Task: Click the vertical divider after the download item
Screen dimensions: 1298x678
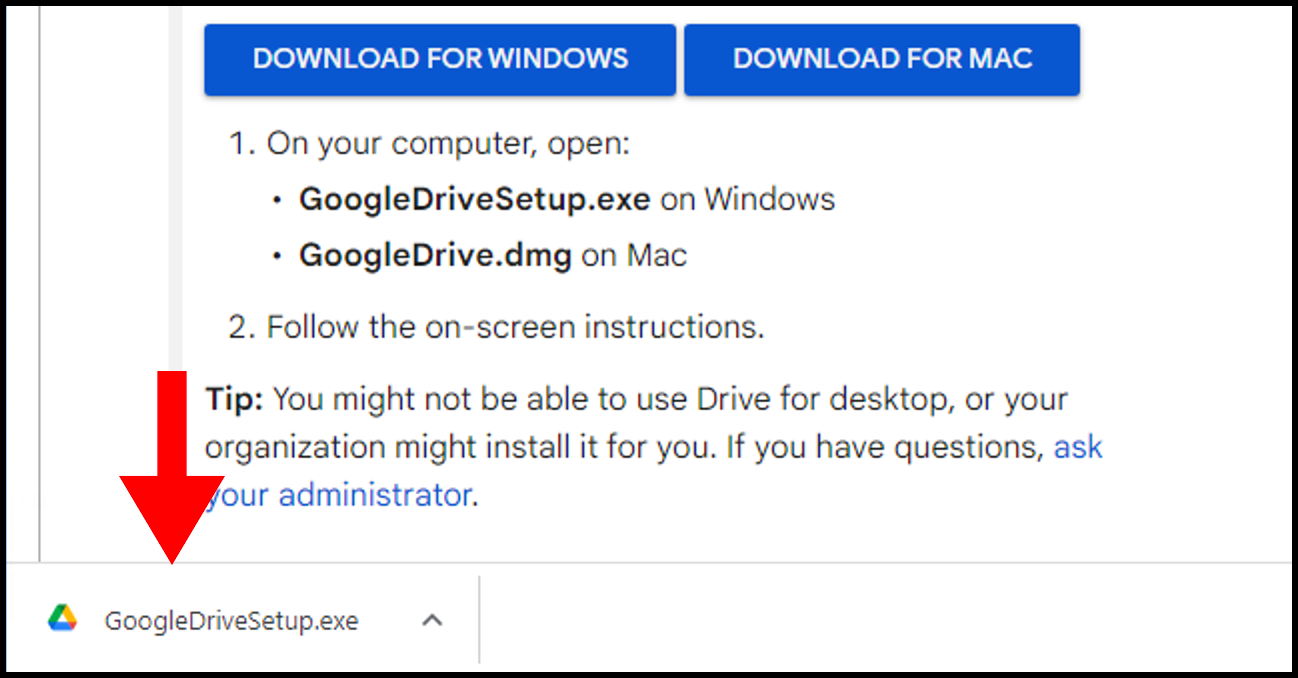Action: pos(479,619)
